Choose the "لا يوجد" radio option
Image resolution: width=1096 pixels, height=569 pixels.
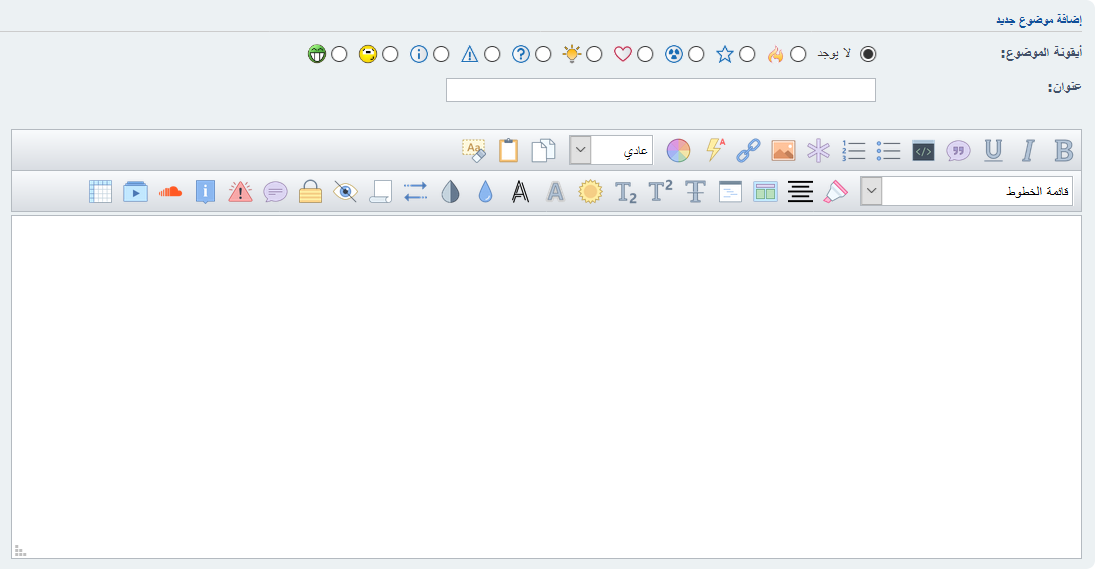coord(868,54)
